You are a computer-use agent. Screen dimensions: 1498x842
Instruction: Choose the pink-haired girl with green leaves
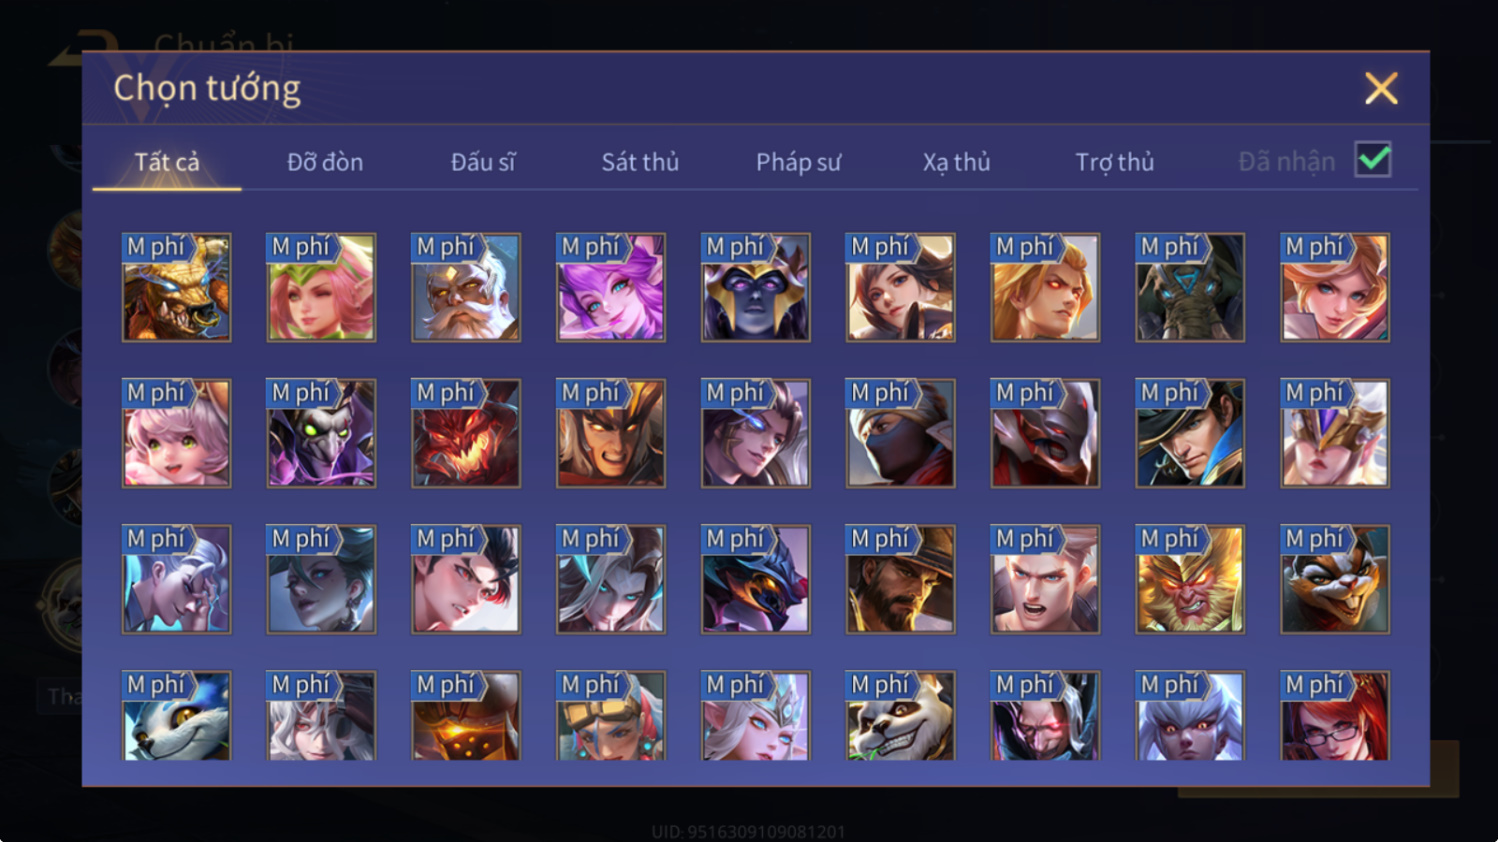tap(321, 288)
